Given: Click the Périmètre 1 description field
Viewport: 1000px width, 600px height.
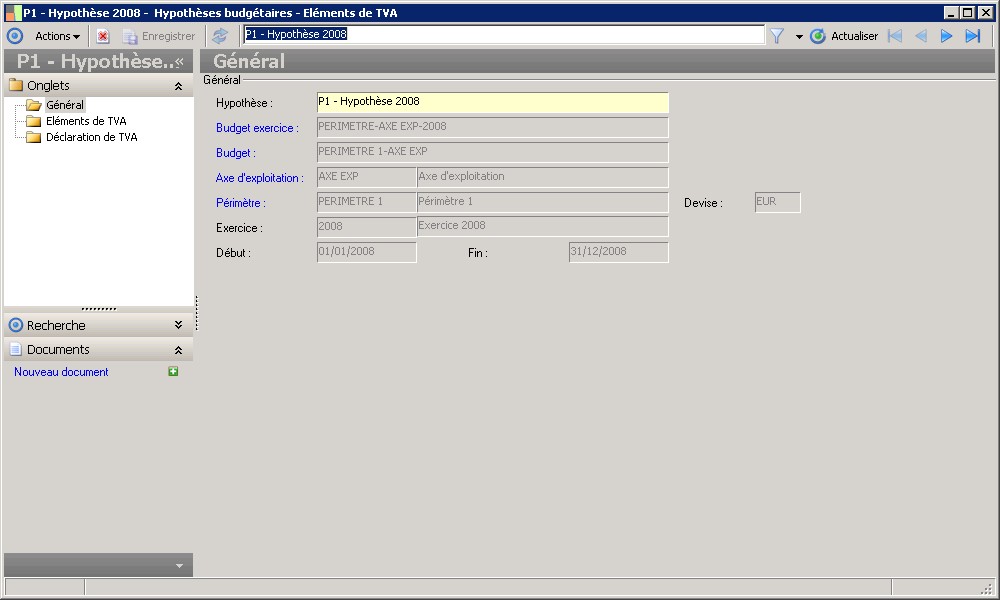Looking at the screenshot, I should [543, 202].
